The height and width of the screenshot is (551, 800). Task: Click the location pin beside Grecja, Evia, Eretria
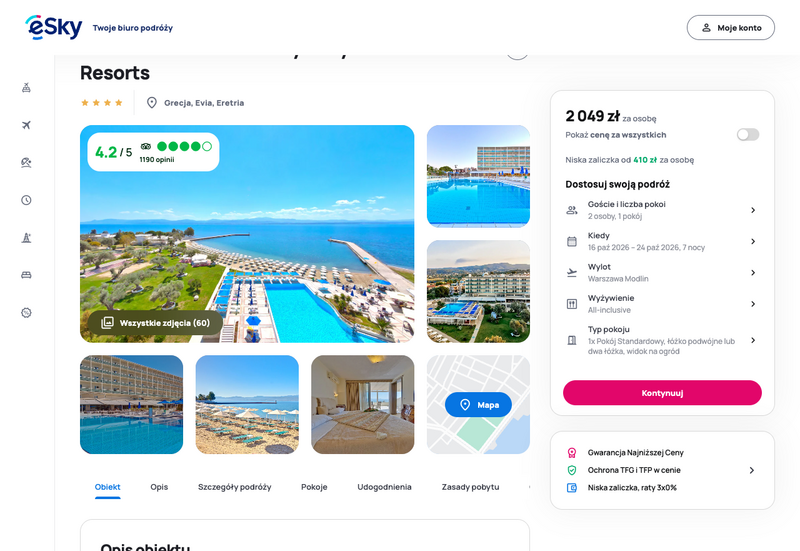coord(152,103)
